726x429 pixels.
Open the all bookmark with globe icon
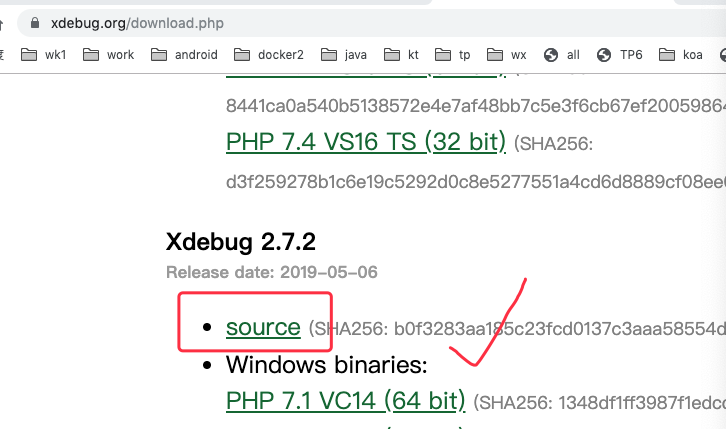(x=562, y=55)
